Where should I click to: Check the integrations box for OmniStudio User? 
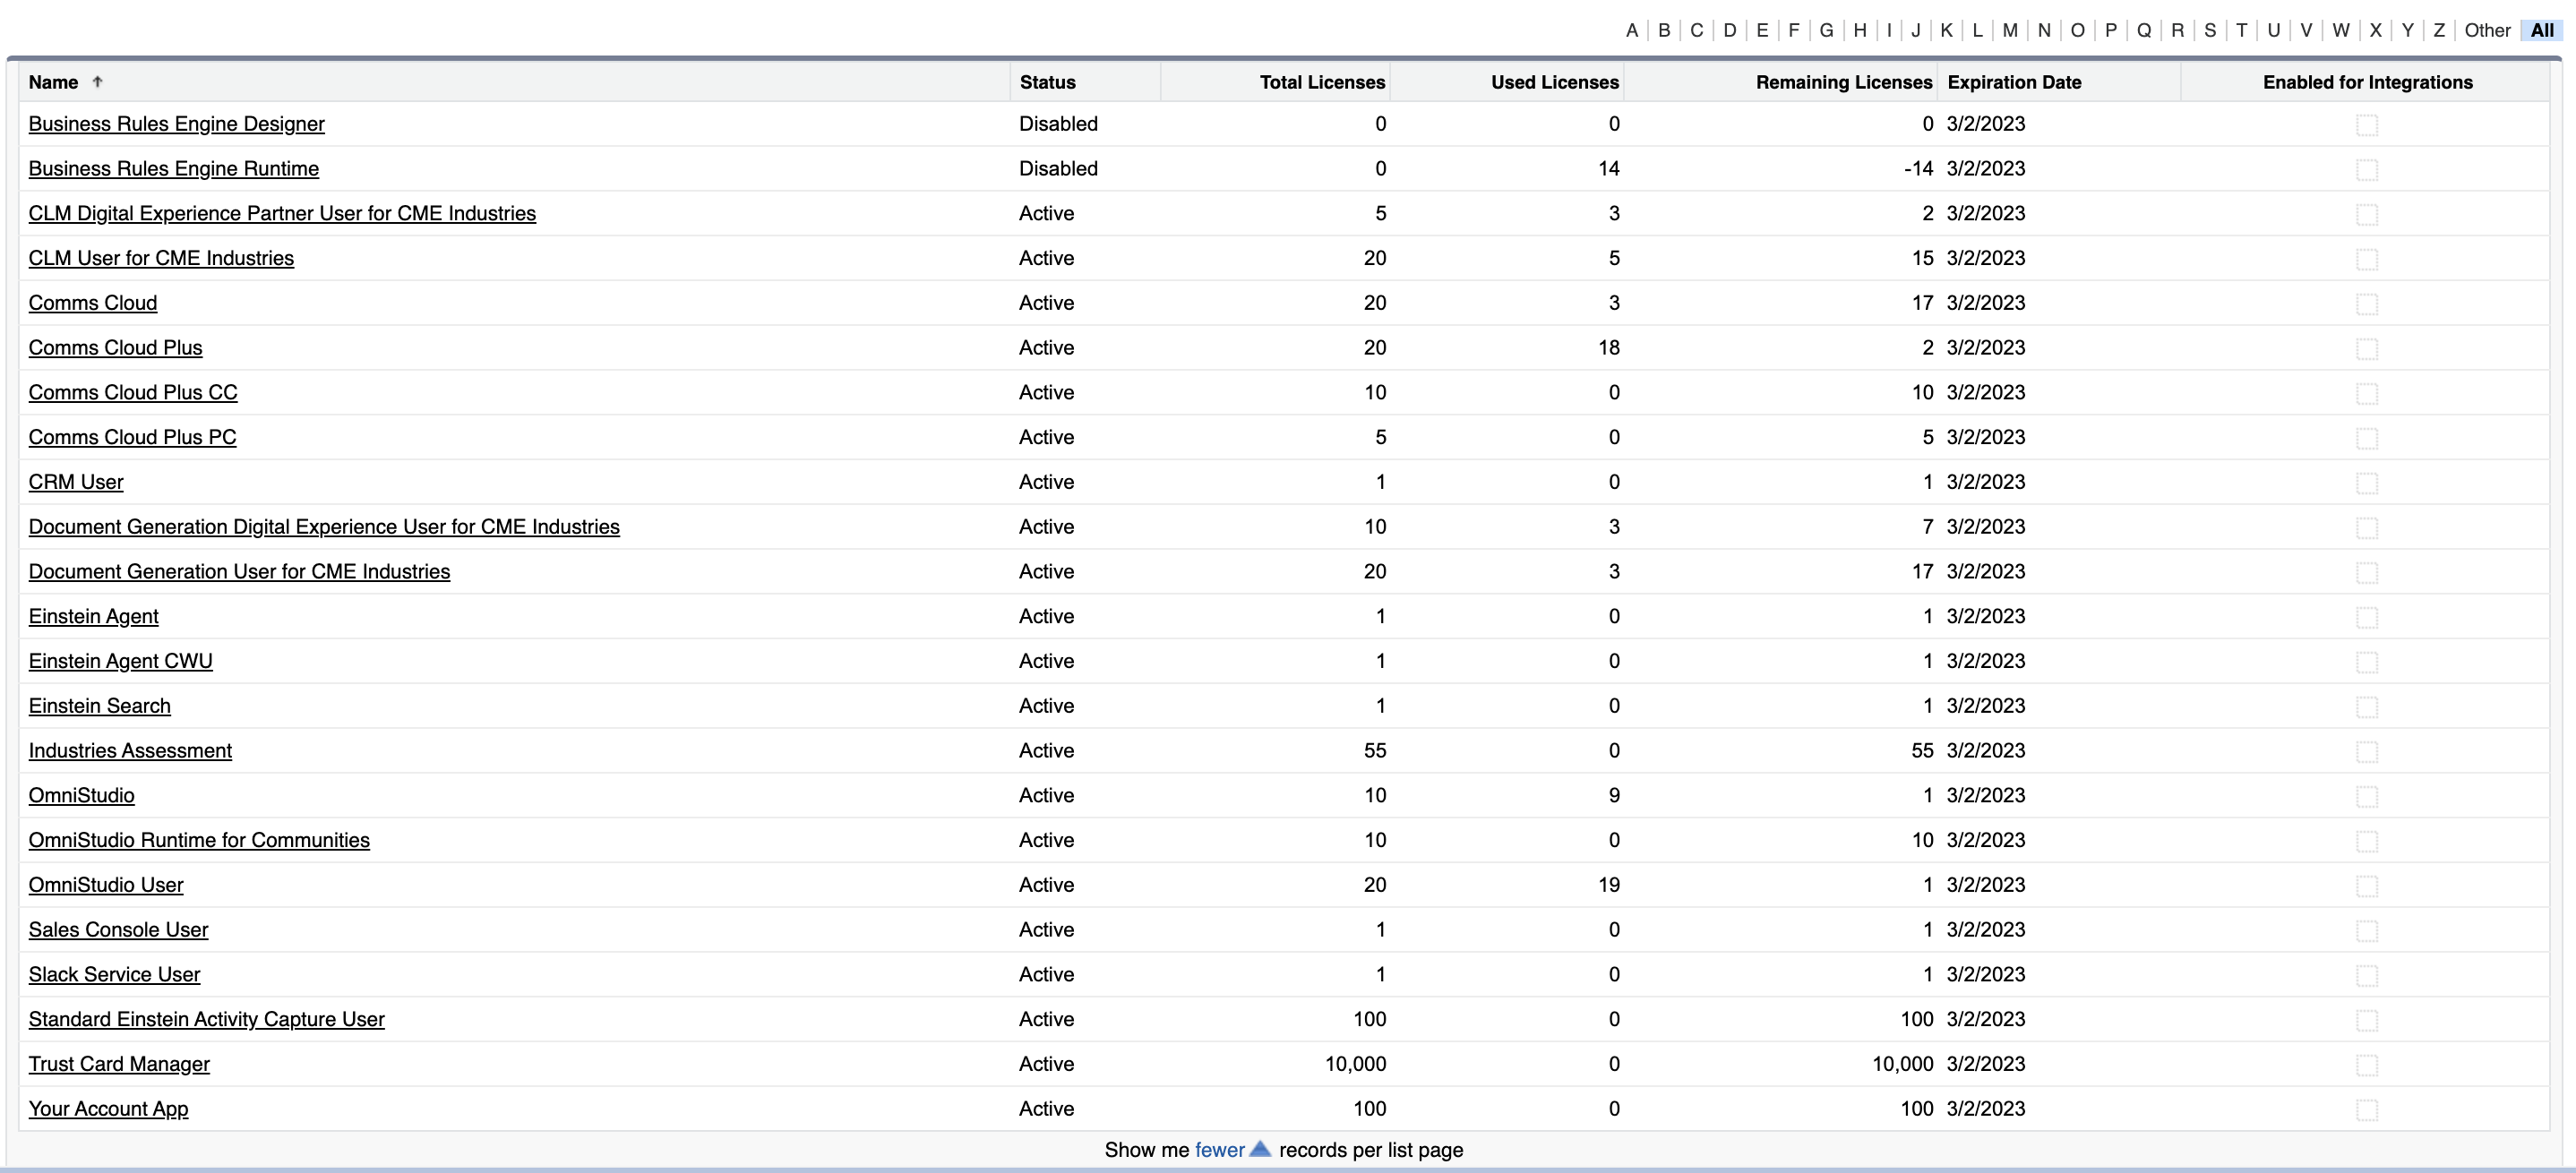[x=2366, y=886]
